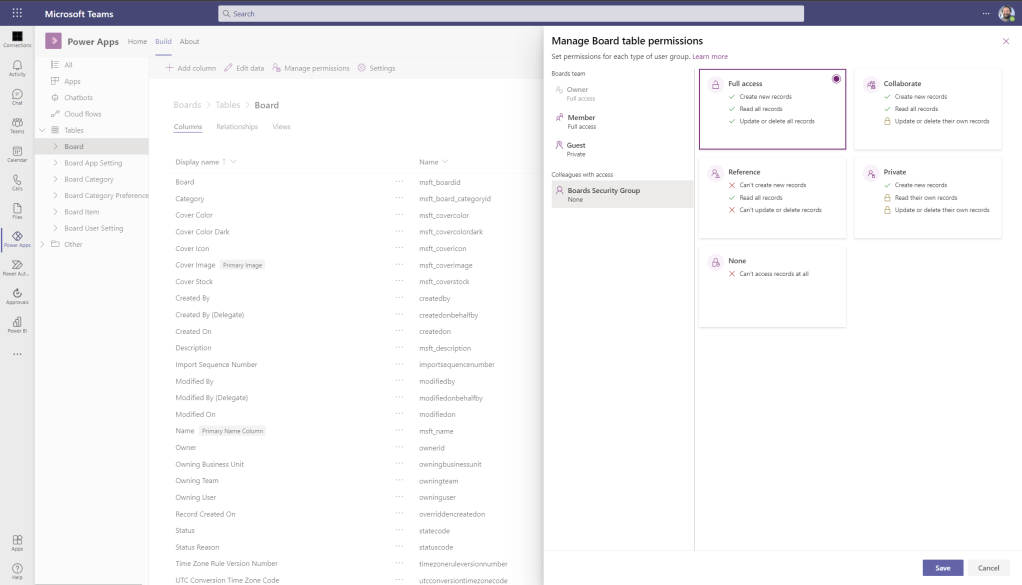
Task: Click the Save button
Action: [x=942, y=568]
